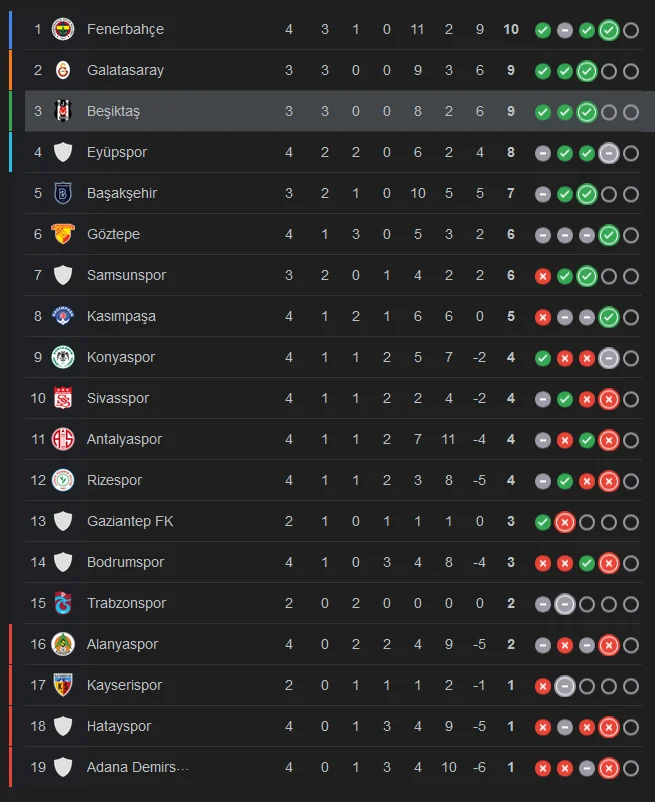Screen dimensions: 655x802
Task: Click the Başakşehir club badge
Action: (63, 193)
